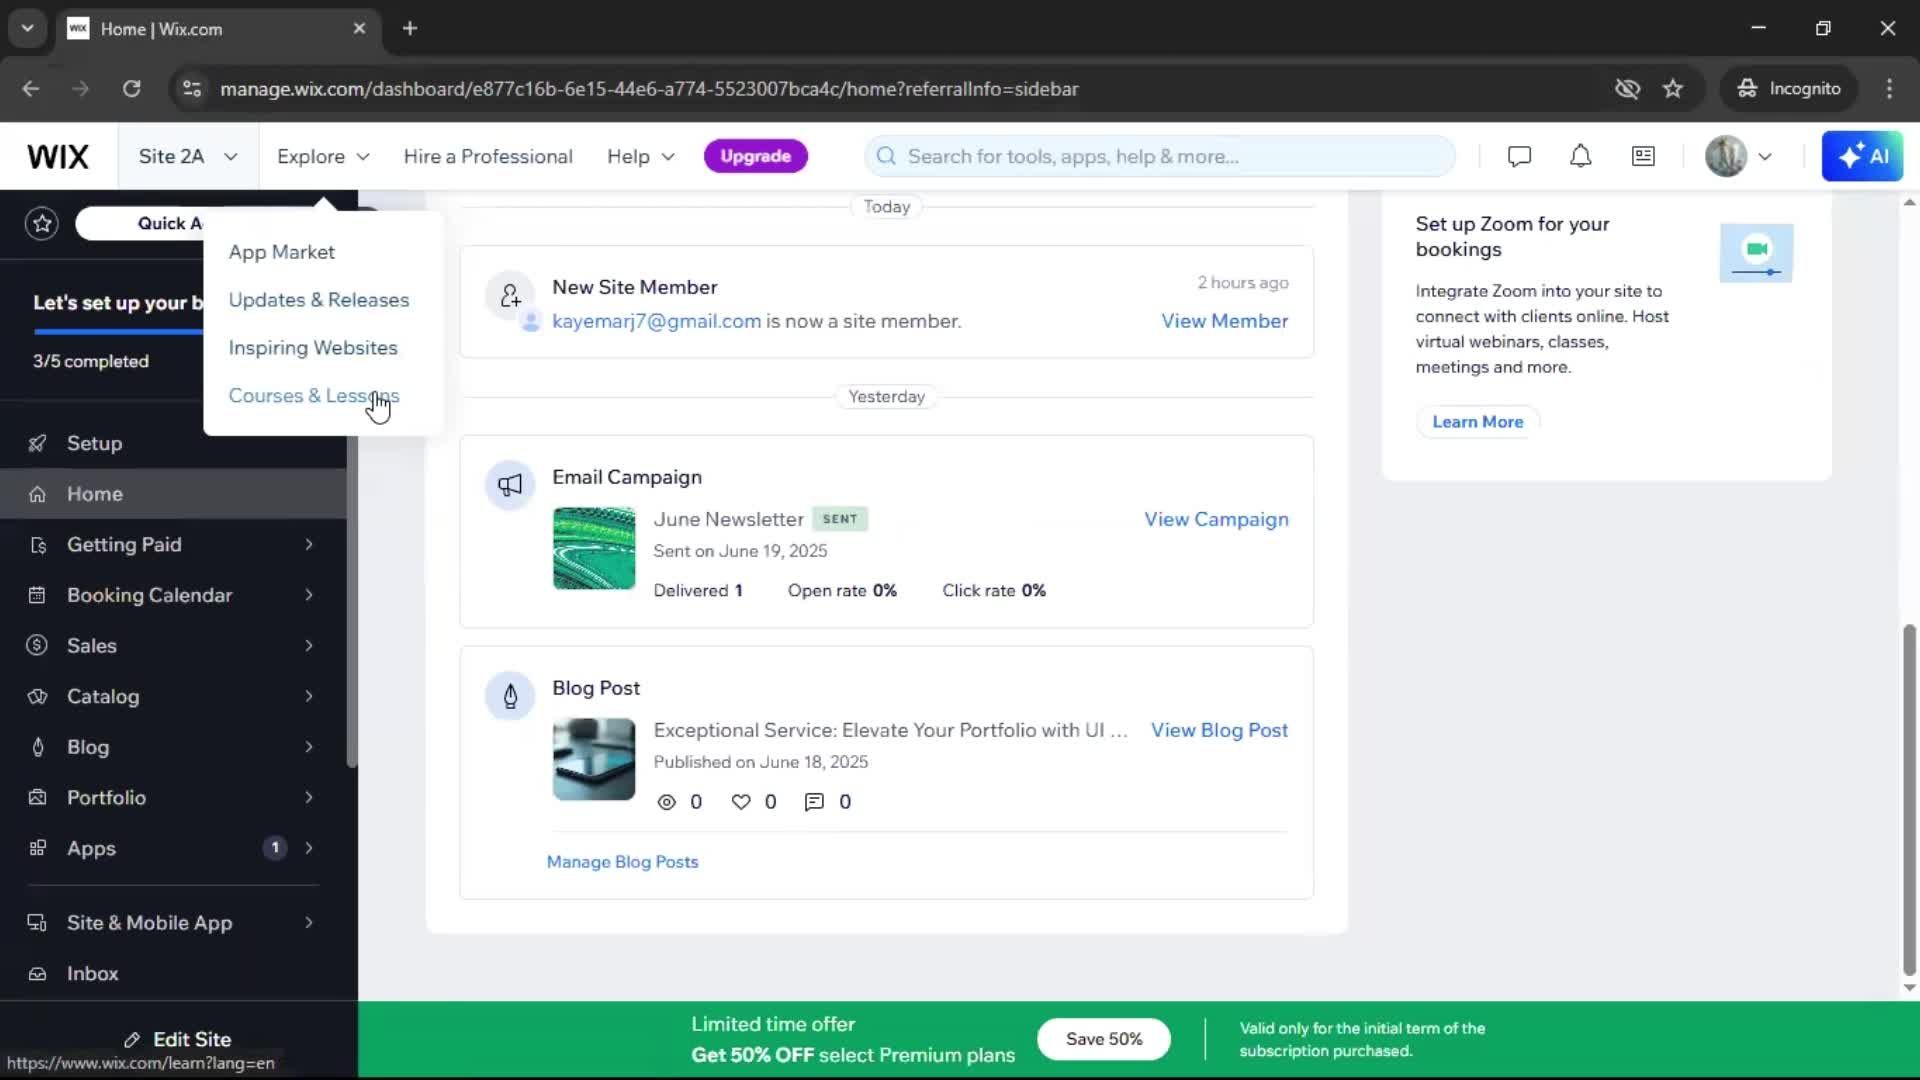
Task: Select Inspiring Websites menu item
Action: coord(313,348)
